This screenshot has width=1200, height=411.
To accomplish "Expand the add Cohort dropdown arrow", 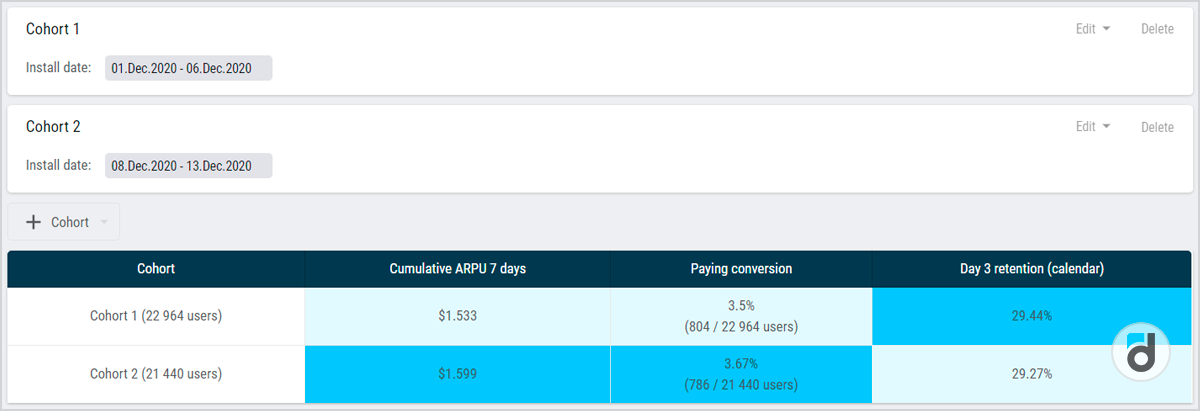I will pyautogui.click(x=104, y=222).
